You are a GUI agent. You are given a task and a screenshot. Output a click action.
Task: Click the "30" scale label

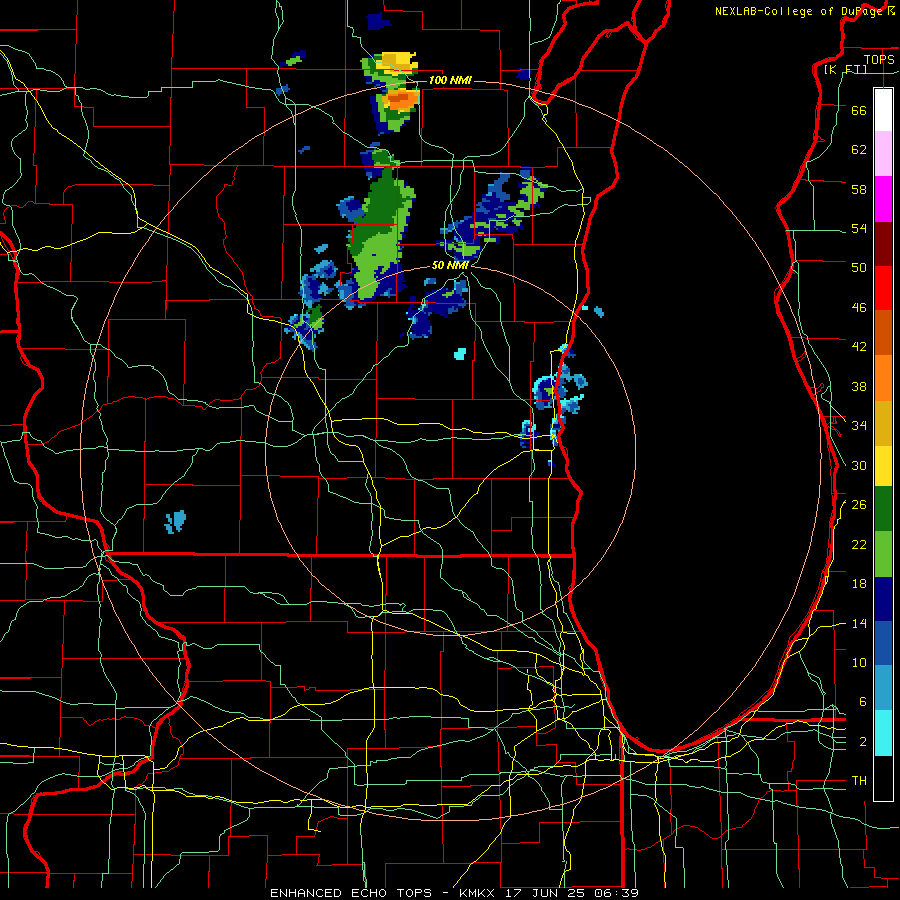point(859,465)
